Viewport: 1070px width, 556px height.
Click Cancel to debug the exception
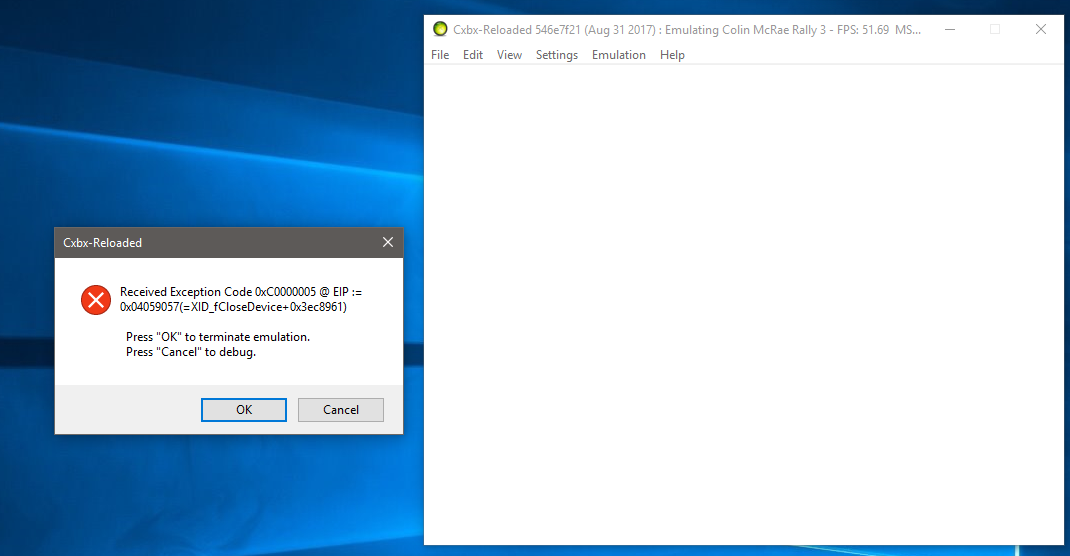tap(341, 409)
